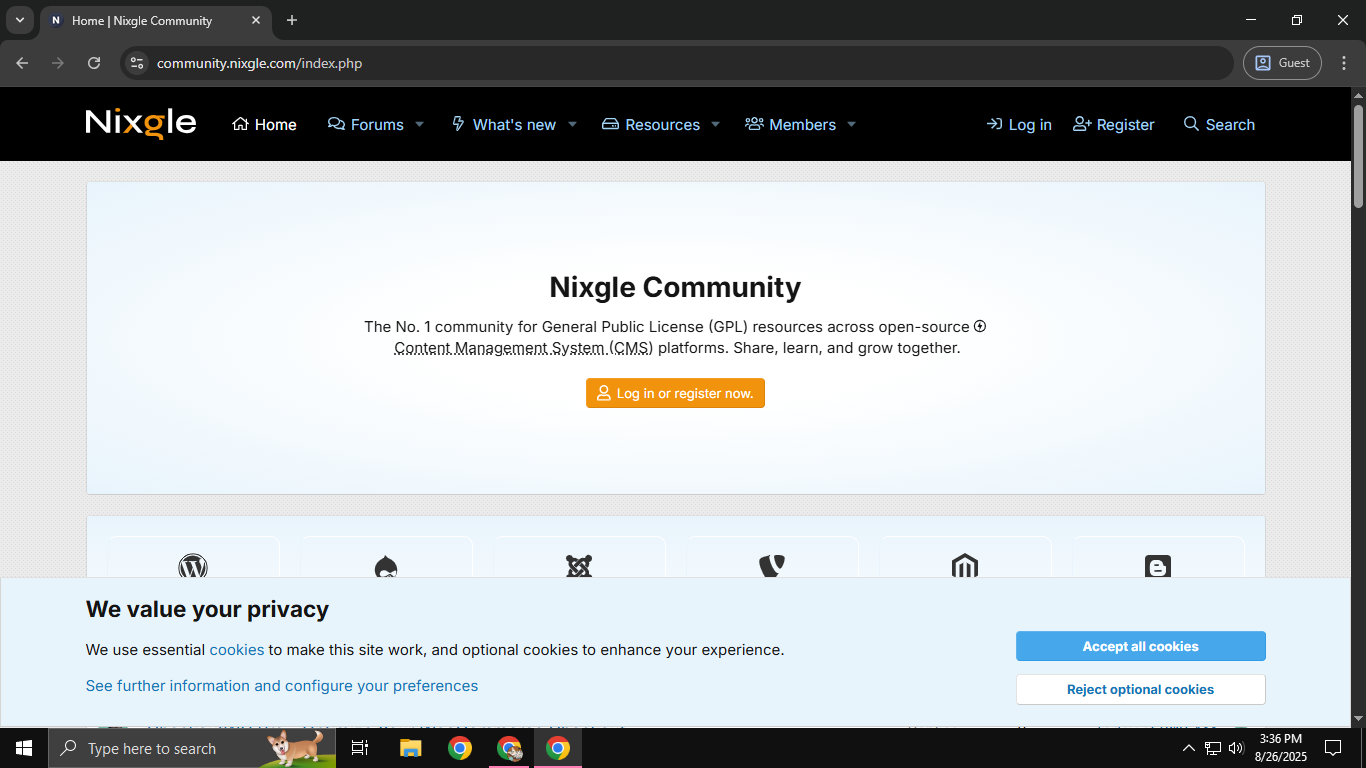
Task: Click the info icon after 'open-source'
Action: (980, 326)
